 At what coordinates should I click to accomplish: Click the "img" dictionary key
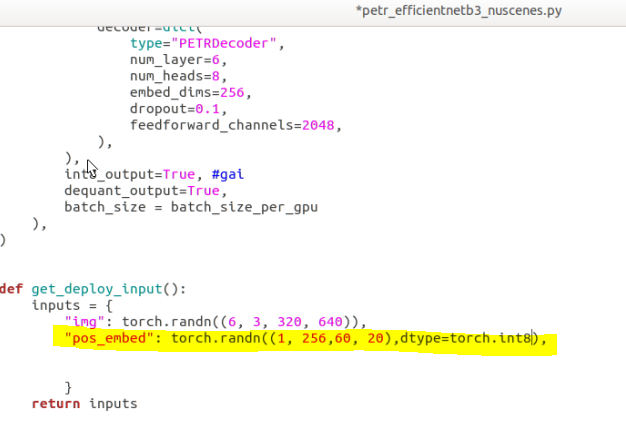pyautogui.click(x=84, y=321)
